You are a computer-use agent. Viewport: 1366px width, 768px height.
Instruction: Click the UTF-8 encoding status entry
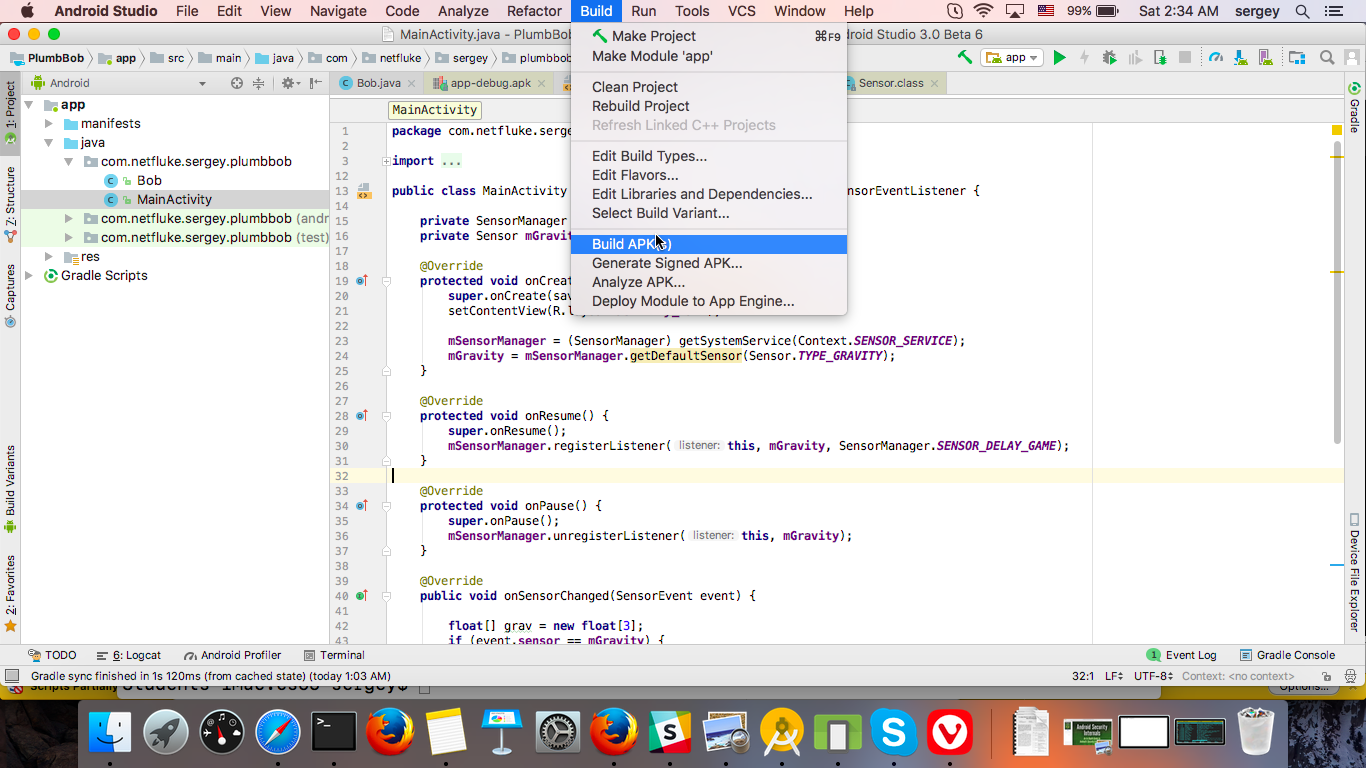[1153, 676]
